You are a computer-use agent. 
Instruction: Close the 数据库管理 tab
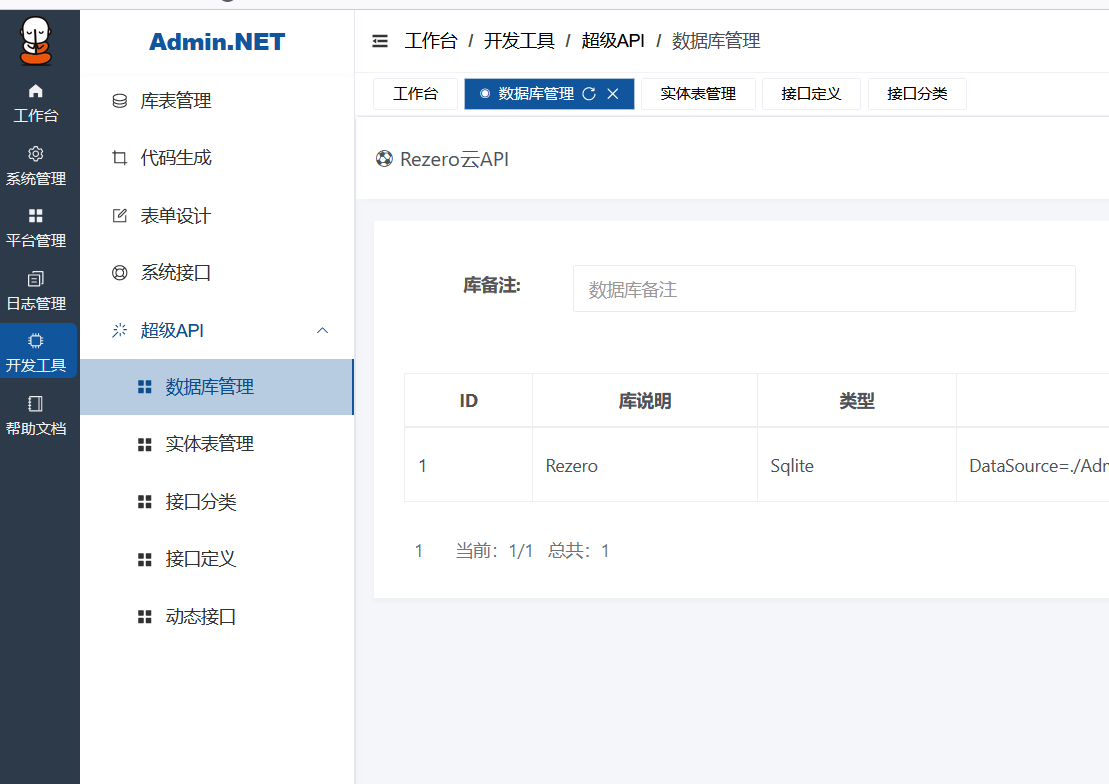pyautogui.click(x=613, y=94)
